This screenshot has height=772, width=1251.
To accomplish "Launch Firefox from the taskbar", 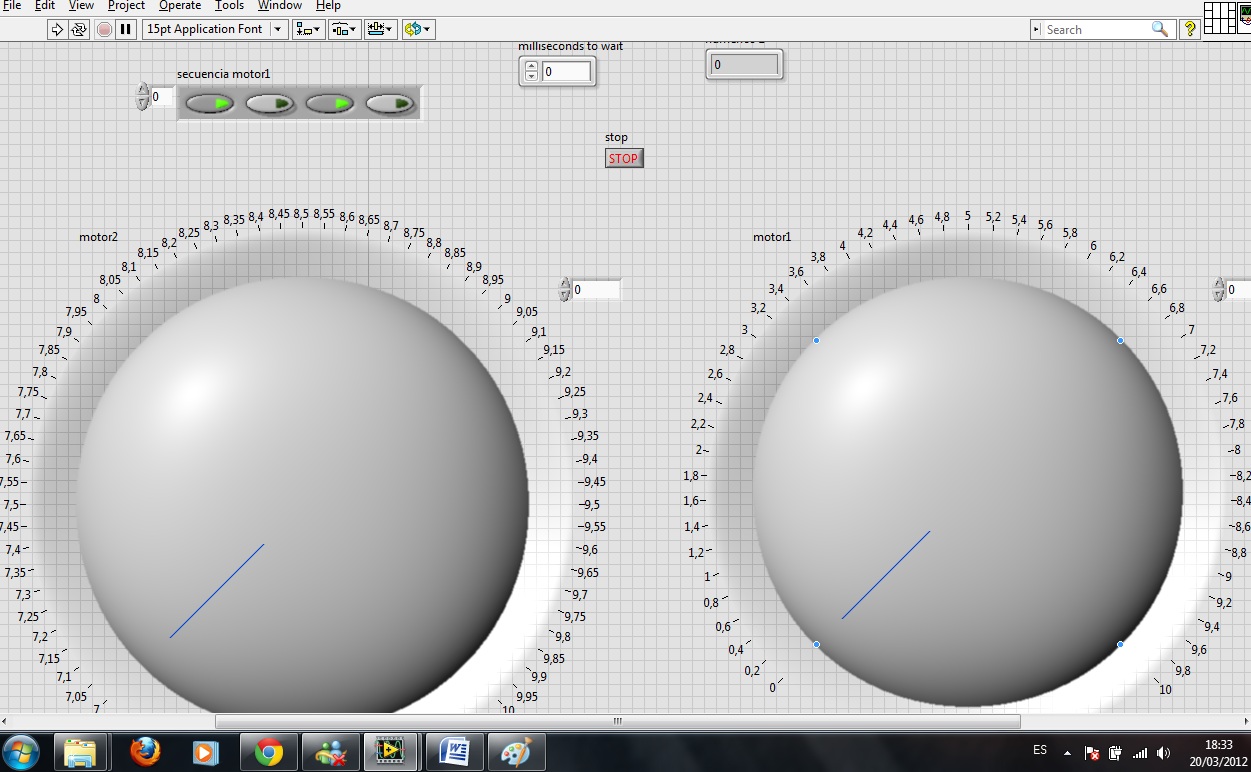I will pyautogui.click(x=146, y=752).
